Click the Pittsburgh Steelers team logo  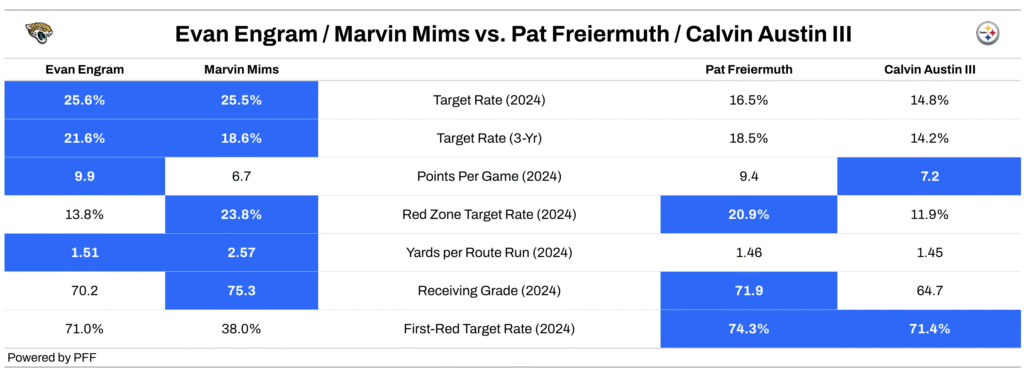tap(987, 33)
